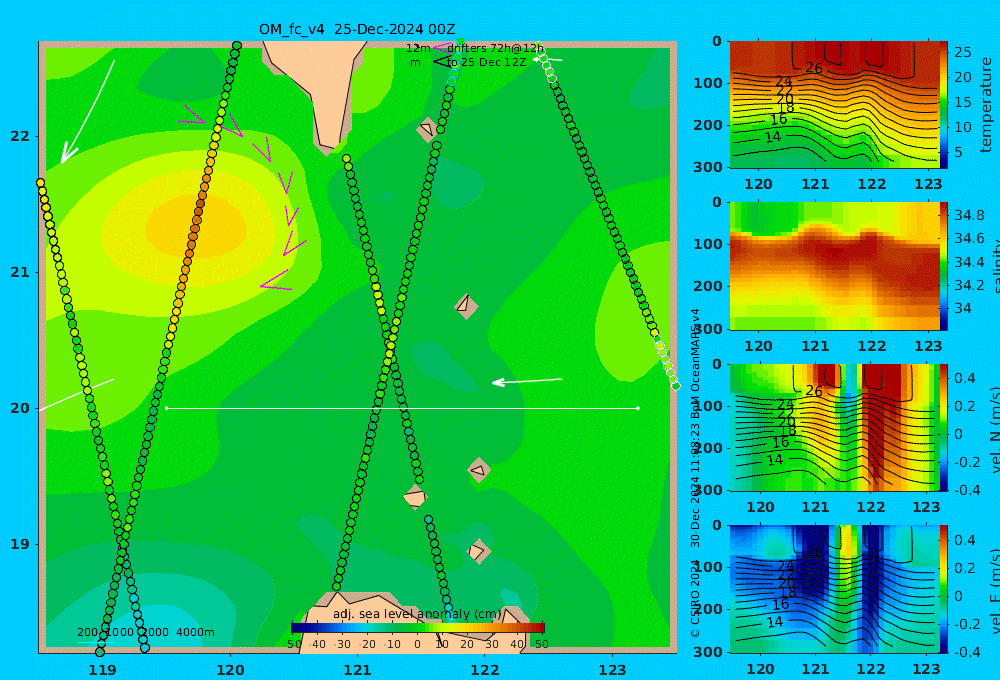1000x680 pixels.
Task: Click the sea level anomaly colorbar
Action: coord(418,628)
